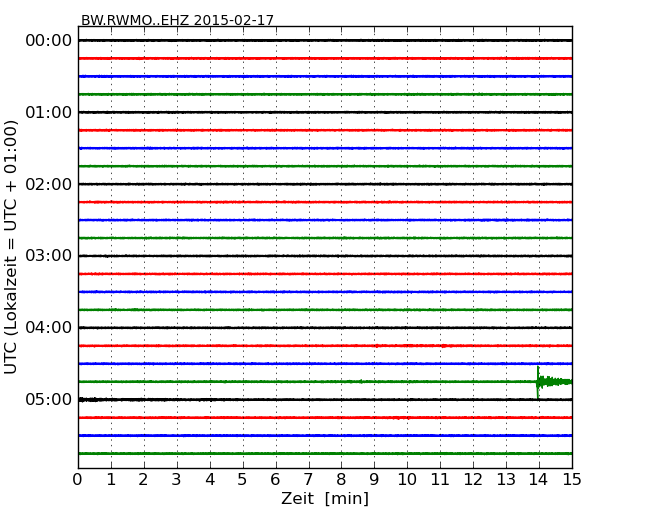Click the black trace at the 00:00 row

click(x=325, y=41)
